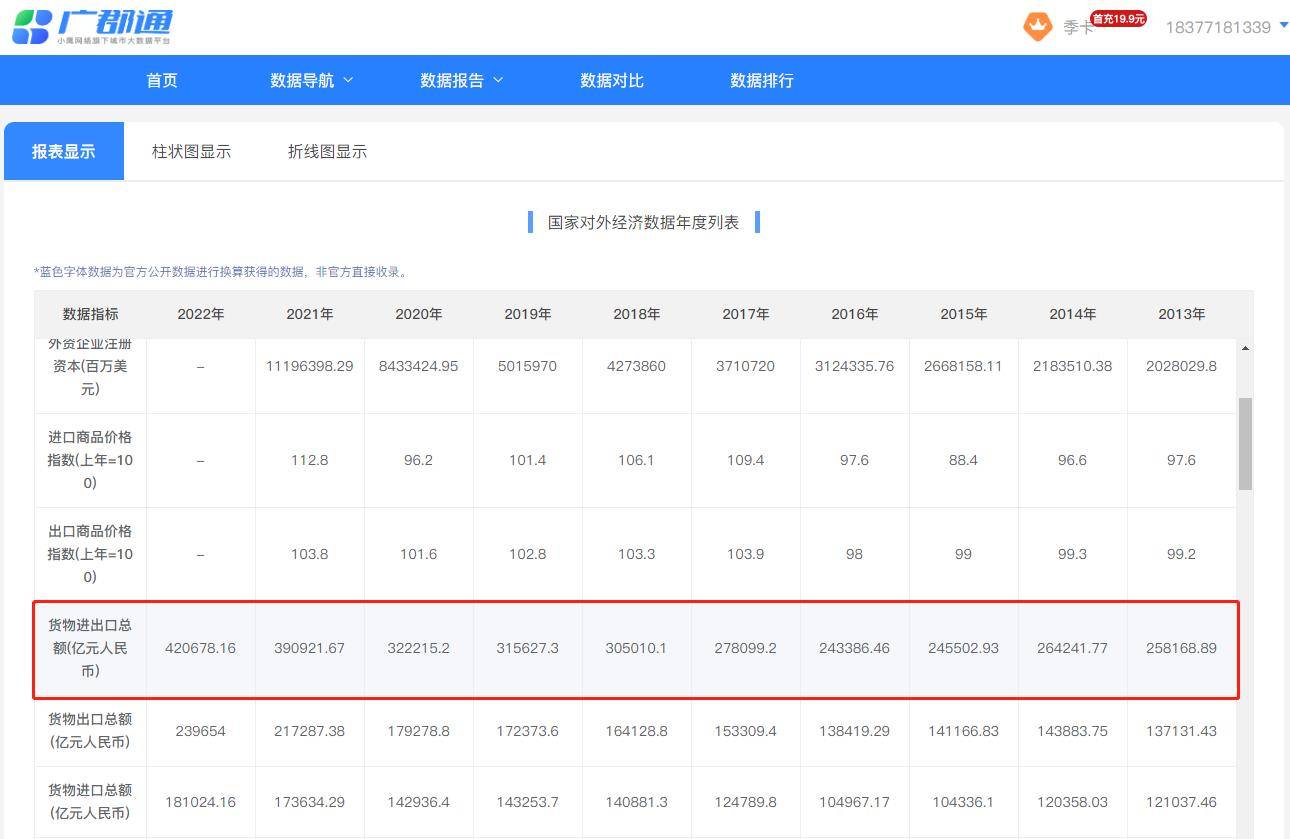Select the 2022年 column header
This screenshot has width=1290, height=839.
coord(200,313)
